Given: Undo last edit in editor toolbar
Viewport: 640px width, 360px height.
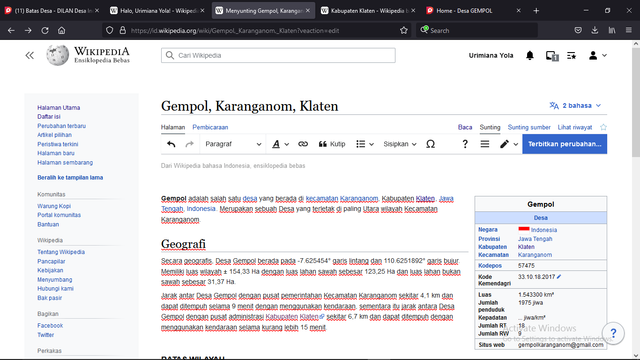Looking at the screenshot, I should pyautogui.click(x=171, y=144).
